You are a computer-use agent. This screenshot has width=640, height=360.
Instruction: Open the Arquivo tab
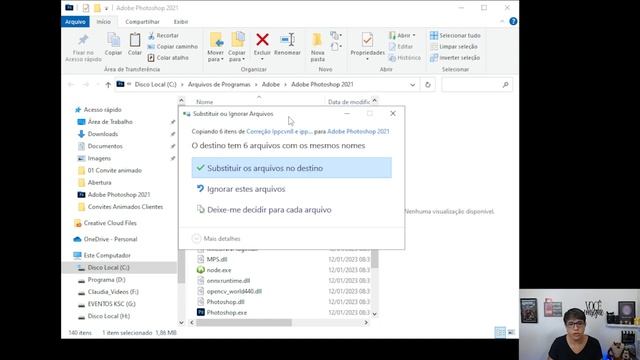[75, 22]
